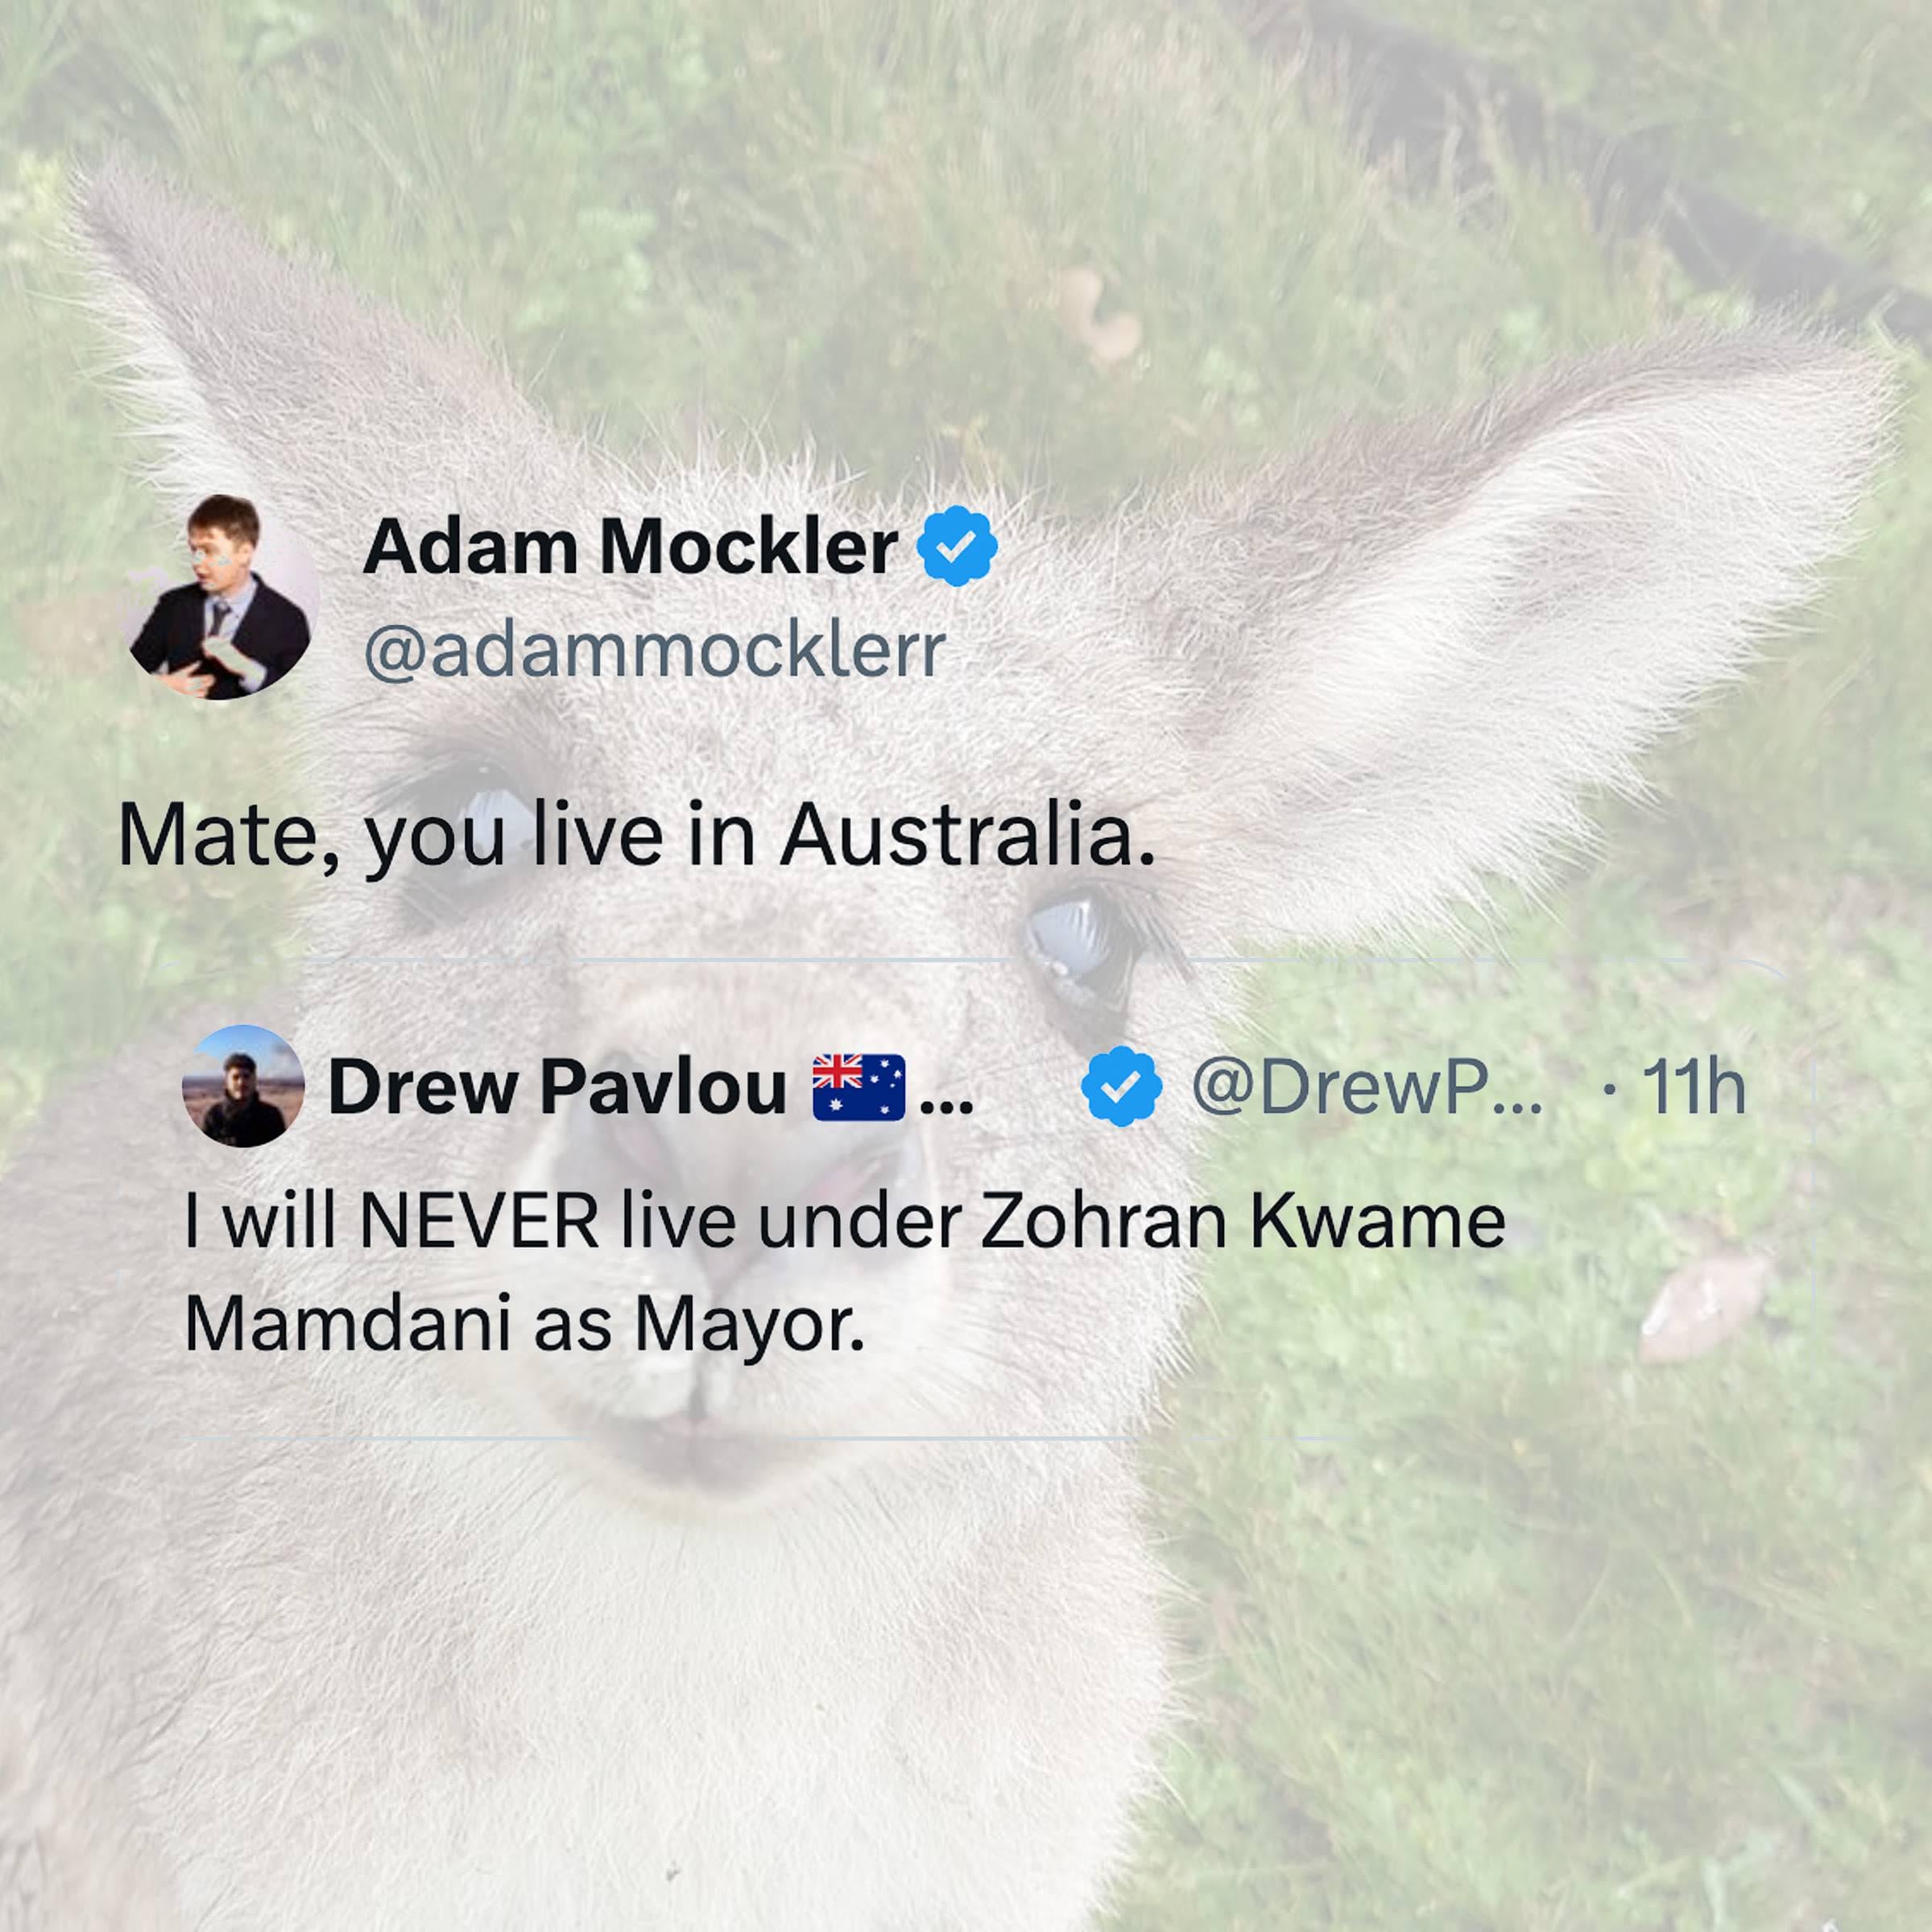Screen dimensions: 1932x1932
Task: Click the Drew Pavlou display name
Action: (557, 1087)
